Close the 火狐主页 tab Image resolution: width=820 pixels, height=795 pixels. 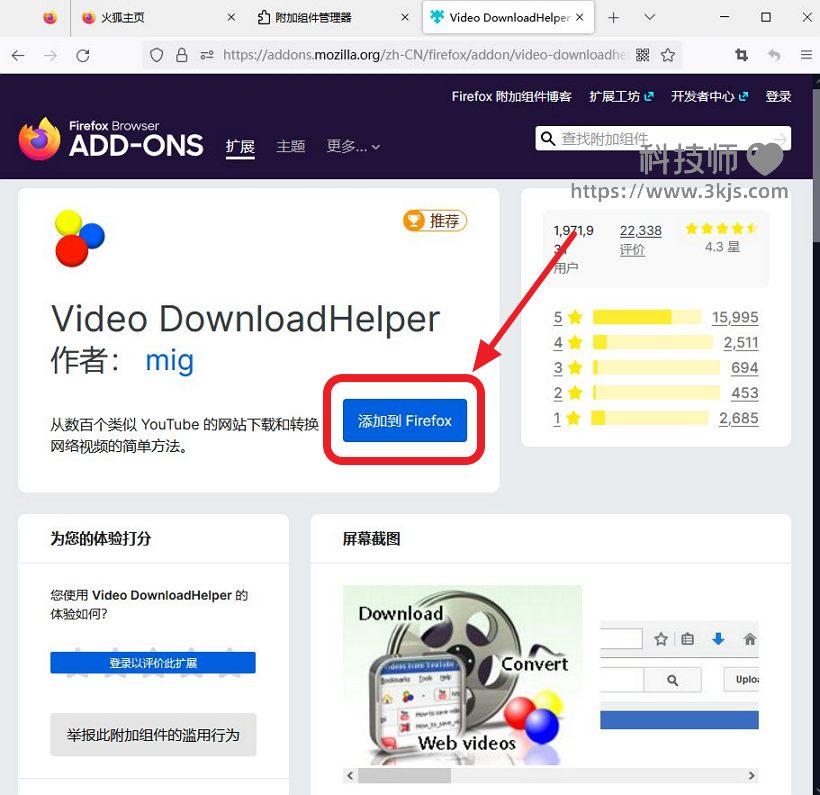(x=231, y=18)
